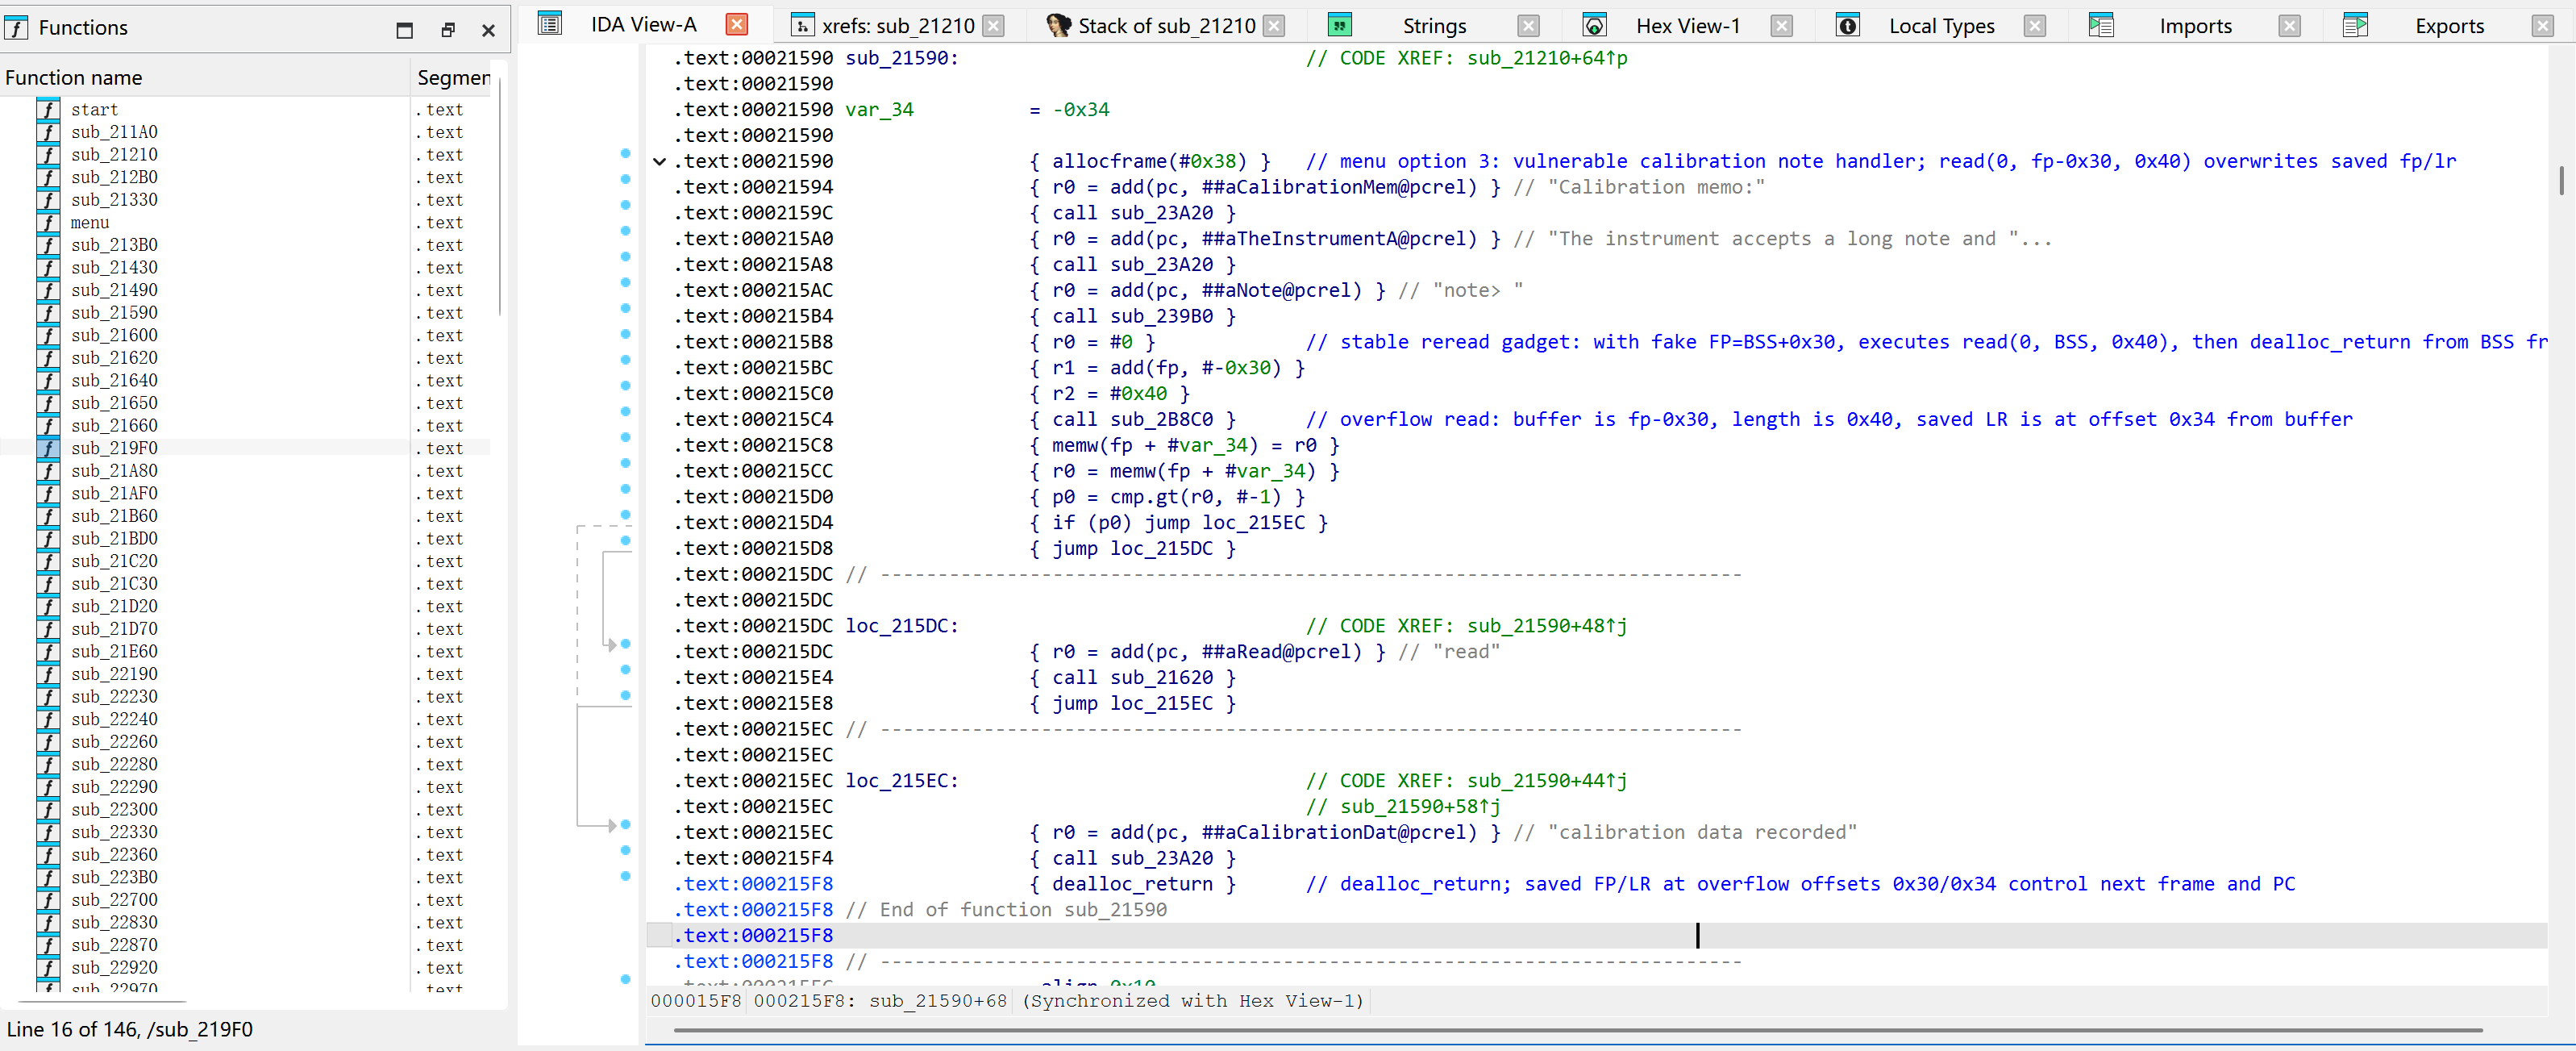Switch to the IDA View-A tab

pyautogui.click(x=643, y=25)
